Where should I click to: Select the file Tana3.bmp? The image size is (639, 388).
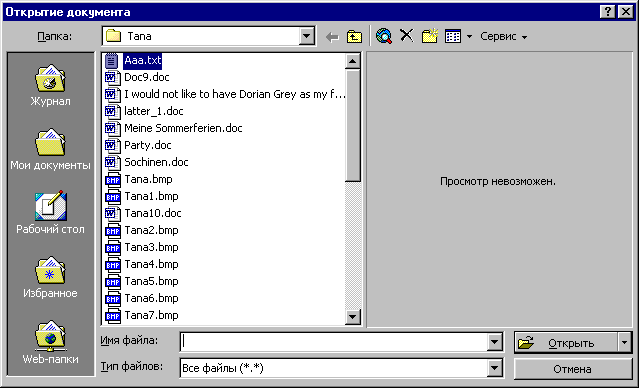click(151, 248)
